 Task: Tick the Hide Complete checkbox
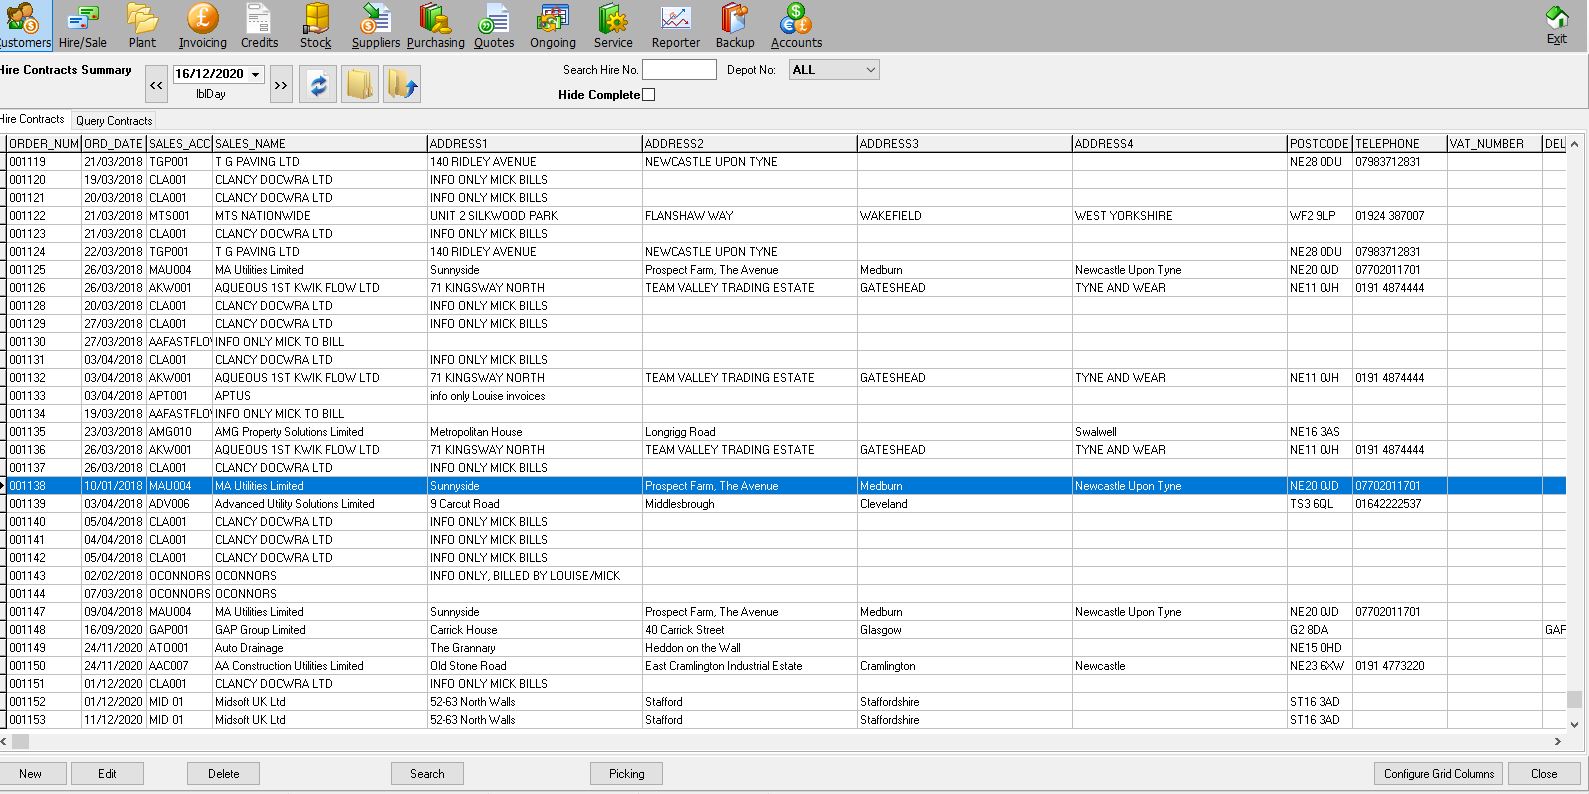point(648,95)
